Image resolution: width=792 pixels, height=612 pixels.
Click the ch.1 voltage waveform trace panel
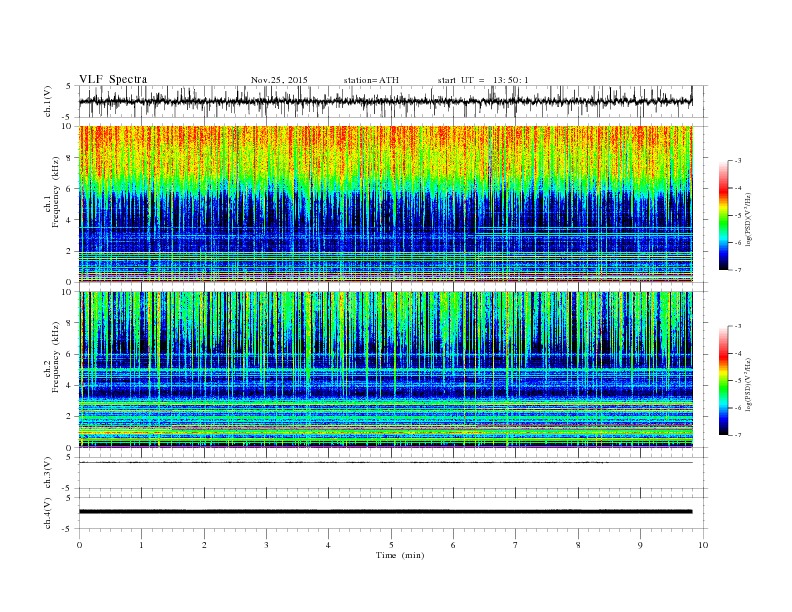(x=393, y=101)
